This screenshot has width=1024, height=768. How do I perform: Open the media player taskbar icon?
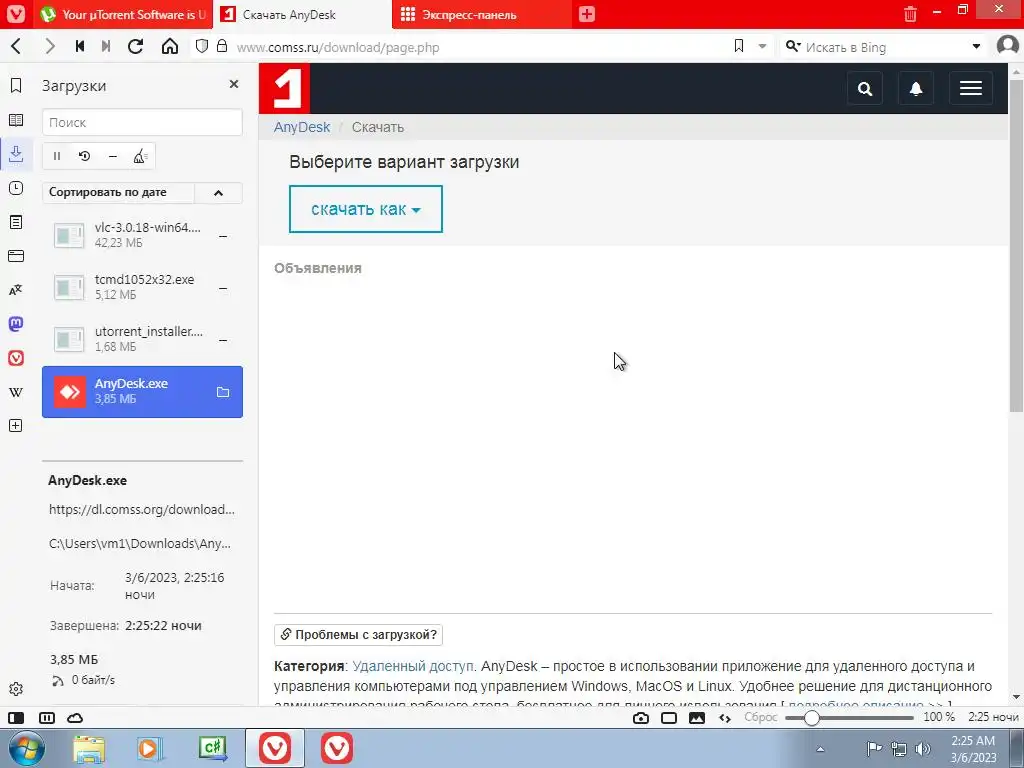[150, 748]
